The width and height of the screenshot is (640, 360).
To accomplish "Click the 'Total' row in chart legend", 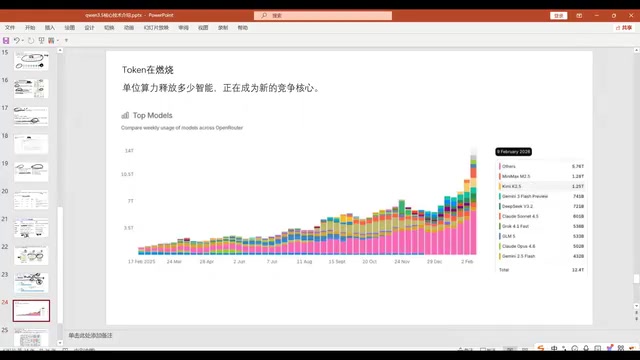I will point(541,270).
